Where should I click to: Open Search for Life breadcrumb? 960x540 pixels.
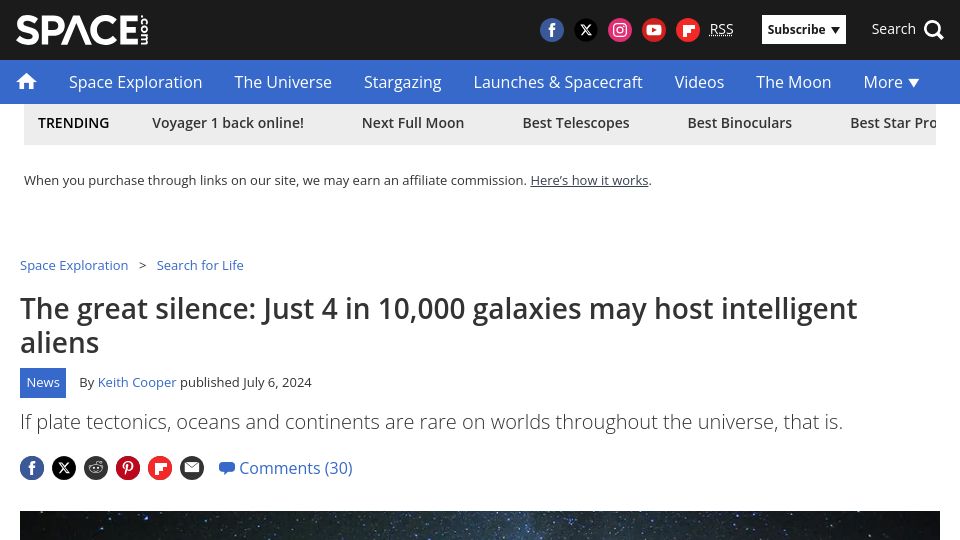[x=200, y=266]
